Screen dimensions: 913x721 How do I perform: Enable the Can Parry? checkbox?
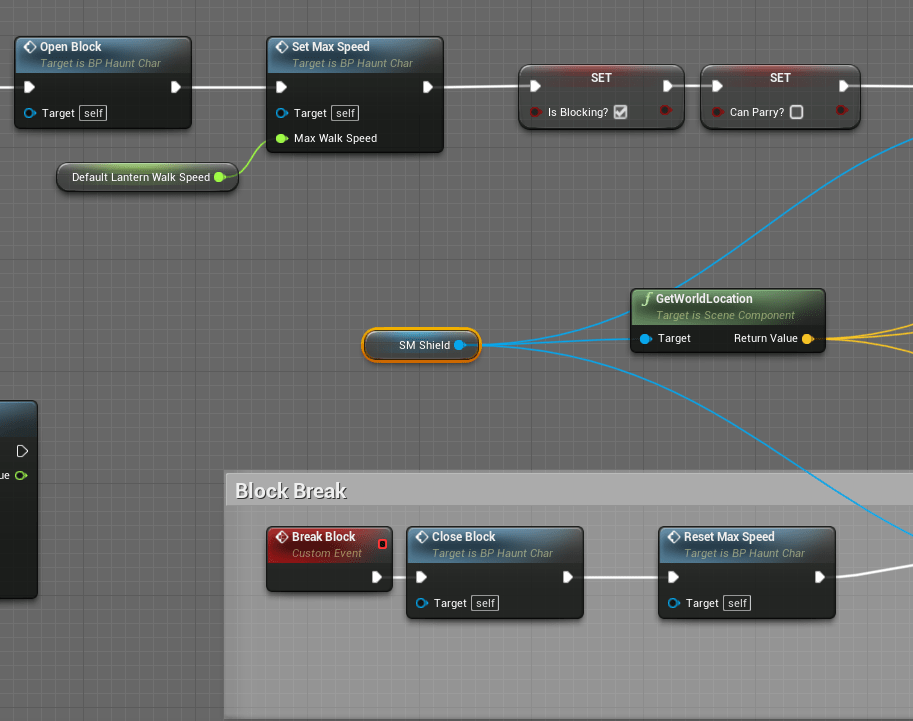click(x=796, y=112)
